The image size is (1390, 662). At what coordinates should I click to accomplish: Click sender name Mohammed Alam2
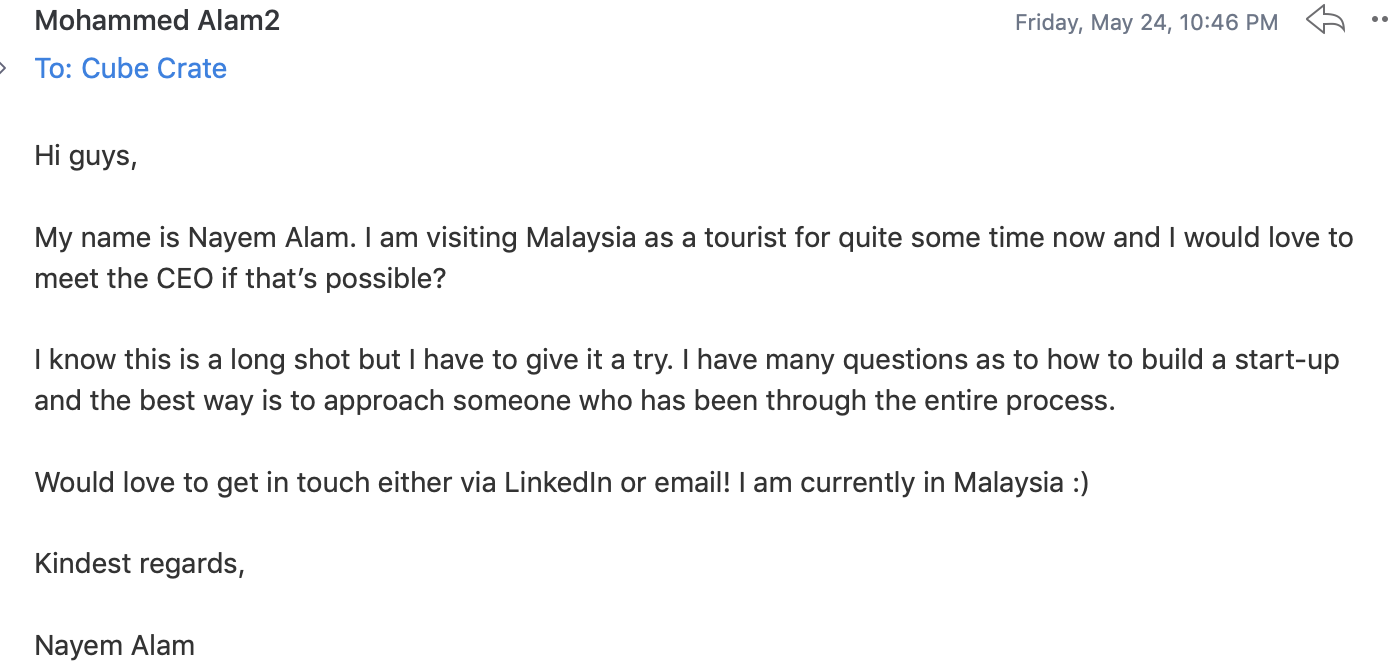[157, 20]
